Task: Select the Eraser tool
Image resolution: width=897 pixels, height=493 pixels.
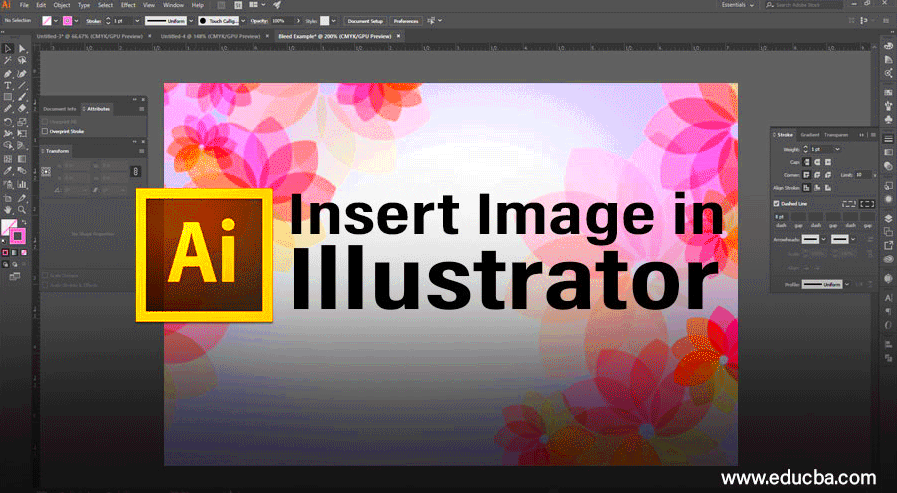Action: point(22,109)
